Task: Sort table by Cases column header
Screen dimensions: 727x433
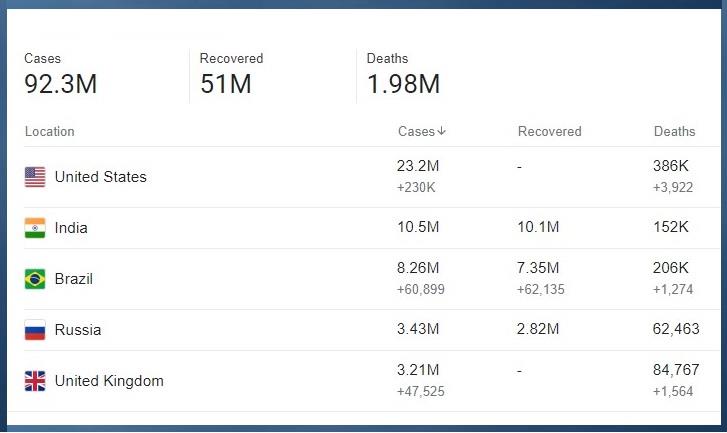Action: (x=416, y=131)
